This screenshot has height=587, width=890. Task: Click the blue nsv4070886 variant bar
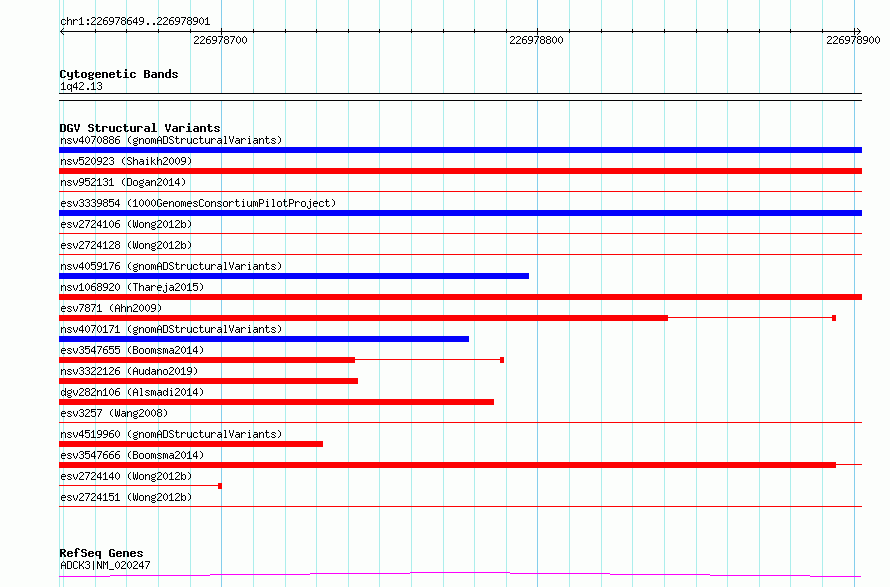click(x=460, y=150)
